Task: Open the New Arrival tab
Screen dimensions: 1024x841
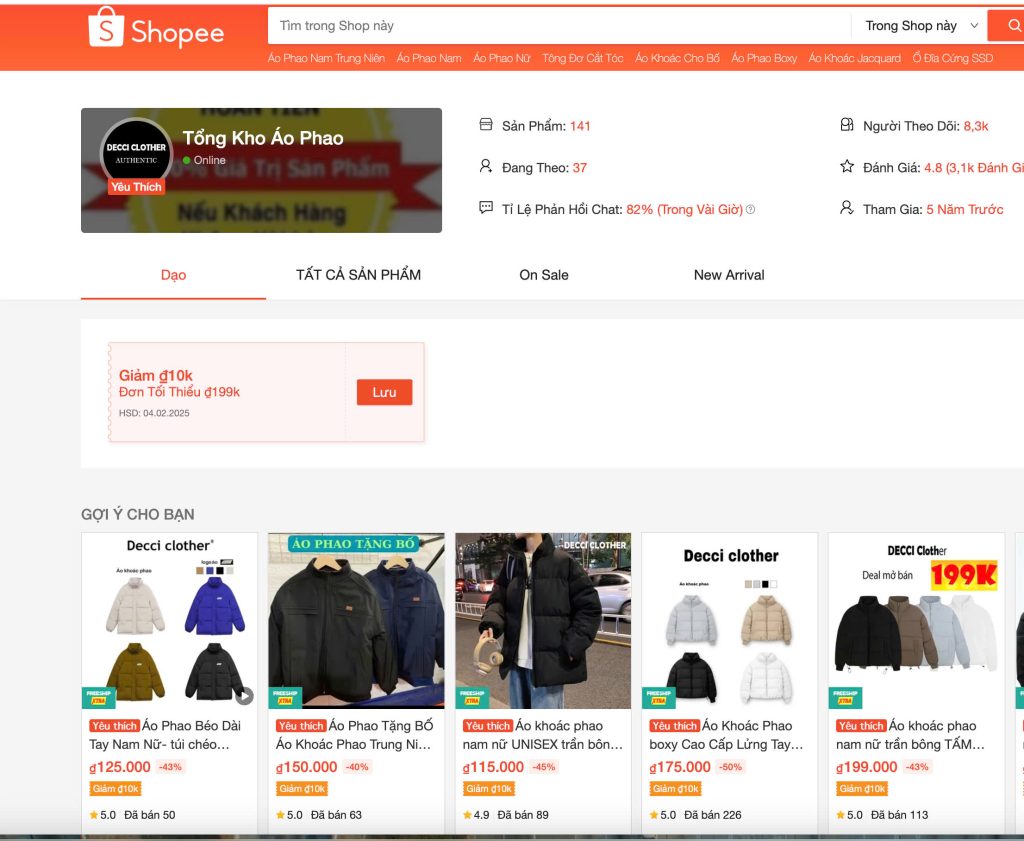Action: [729, 275]
